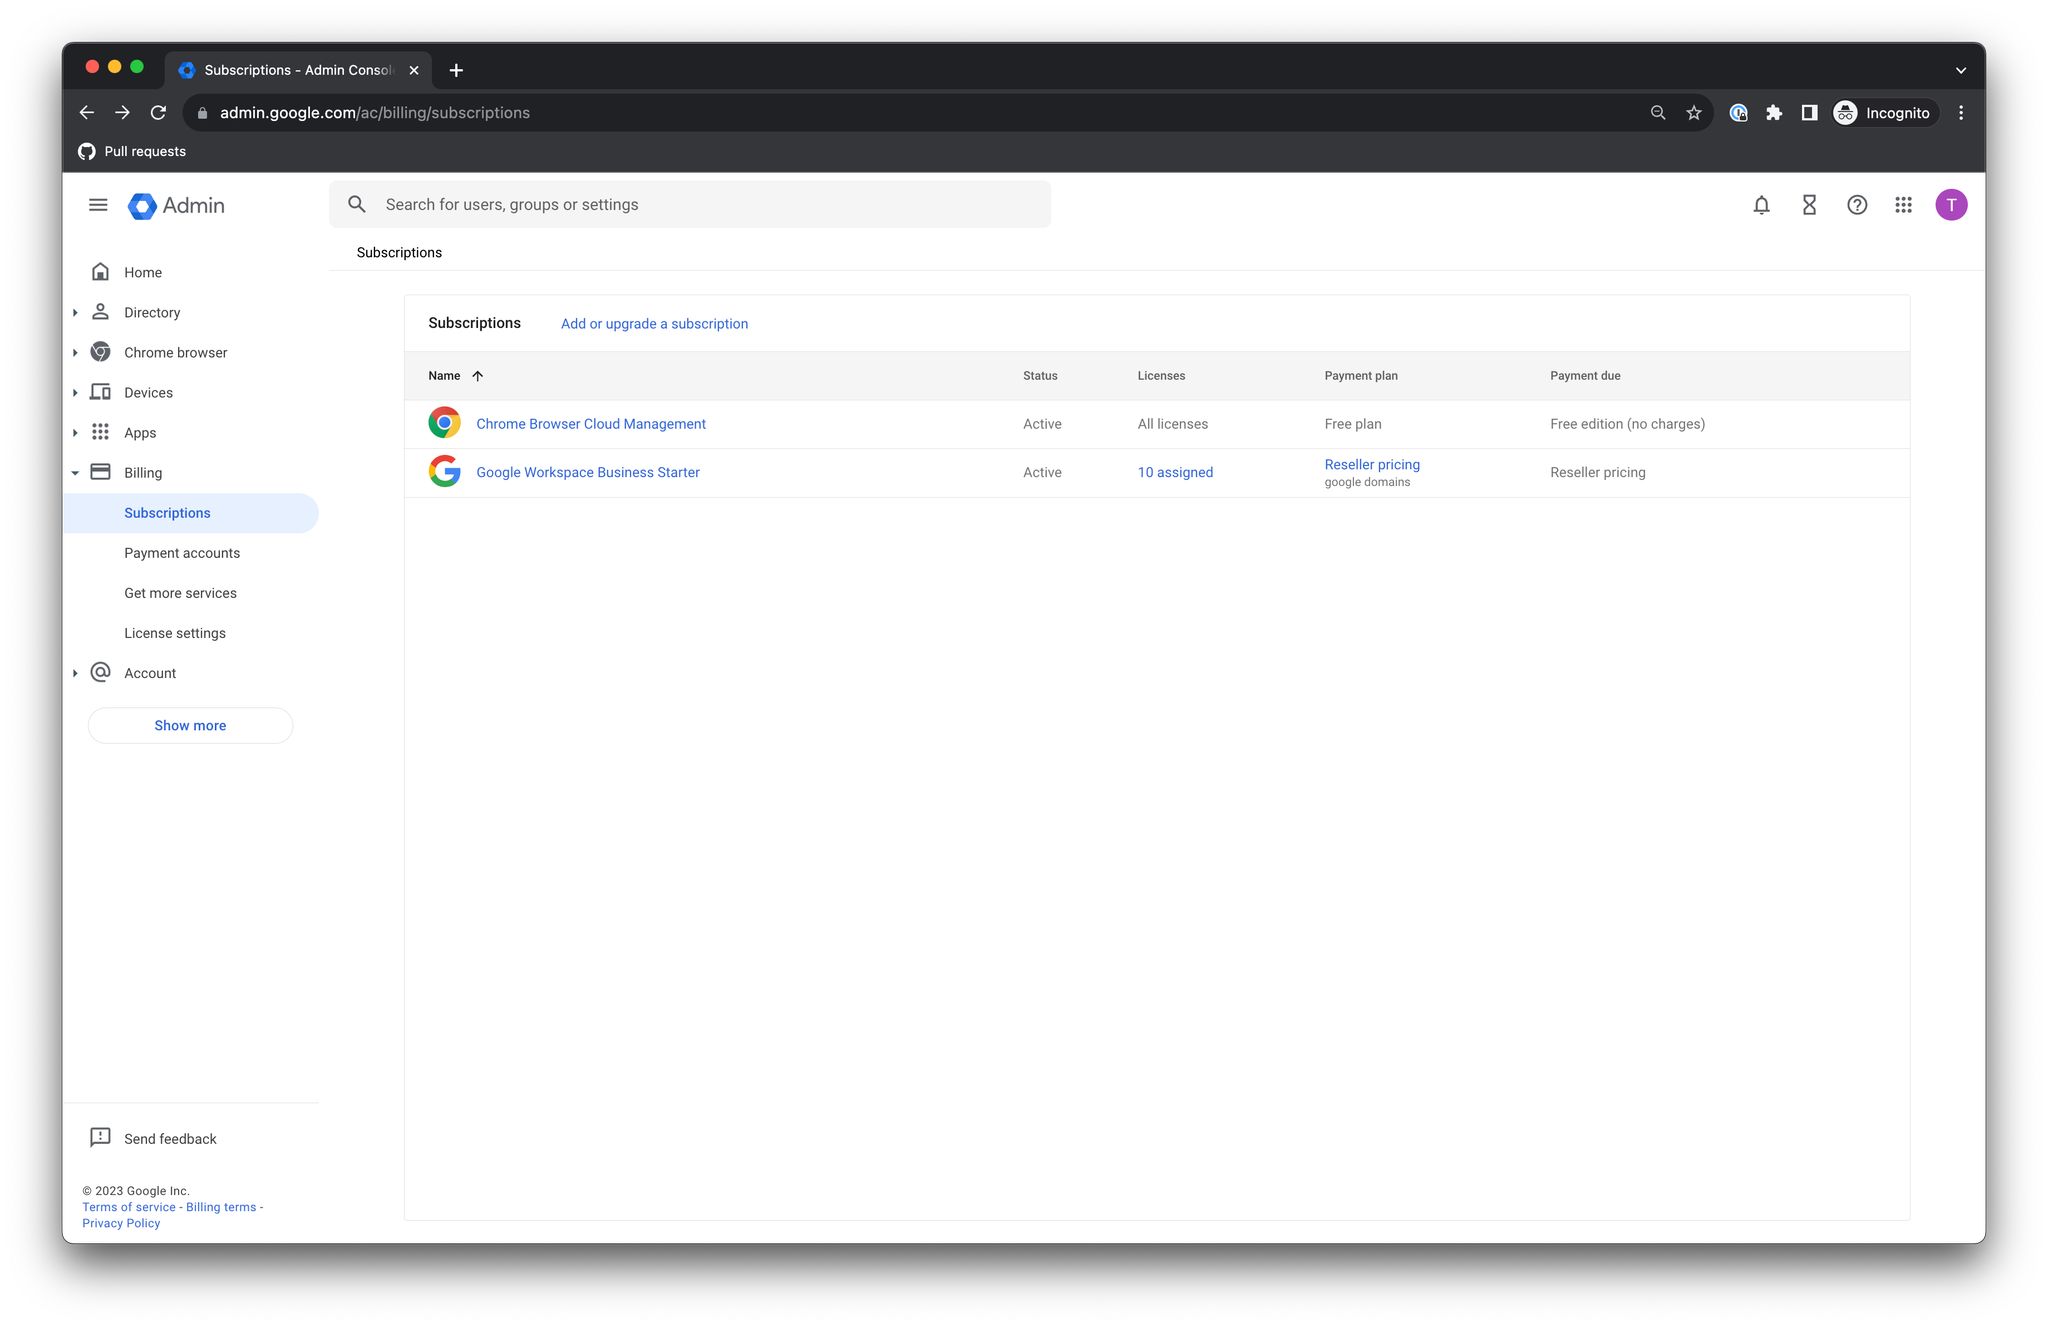Open the help question mark icon
The height and width of the screenshot is (1326, 2048).
[1857, 205]
